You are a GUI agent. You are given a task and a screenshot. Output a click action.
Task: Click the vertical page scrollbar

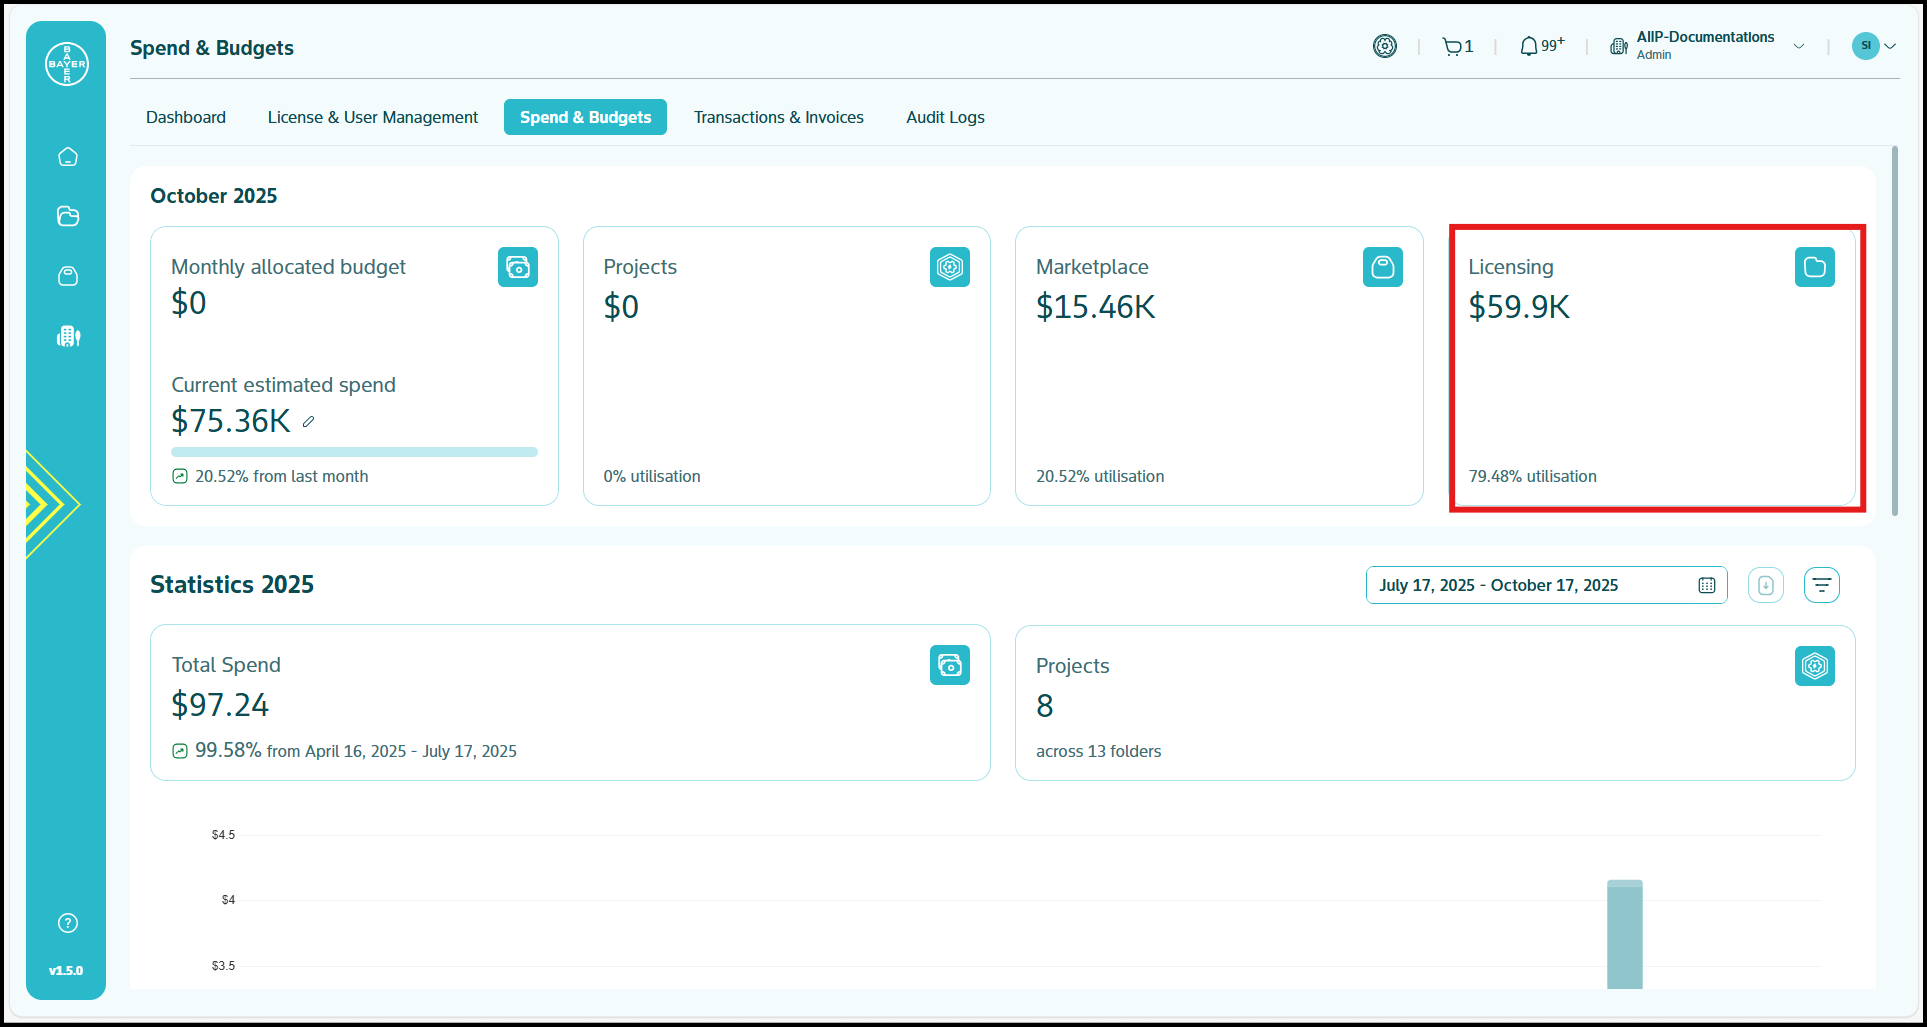[1894, 330]
